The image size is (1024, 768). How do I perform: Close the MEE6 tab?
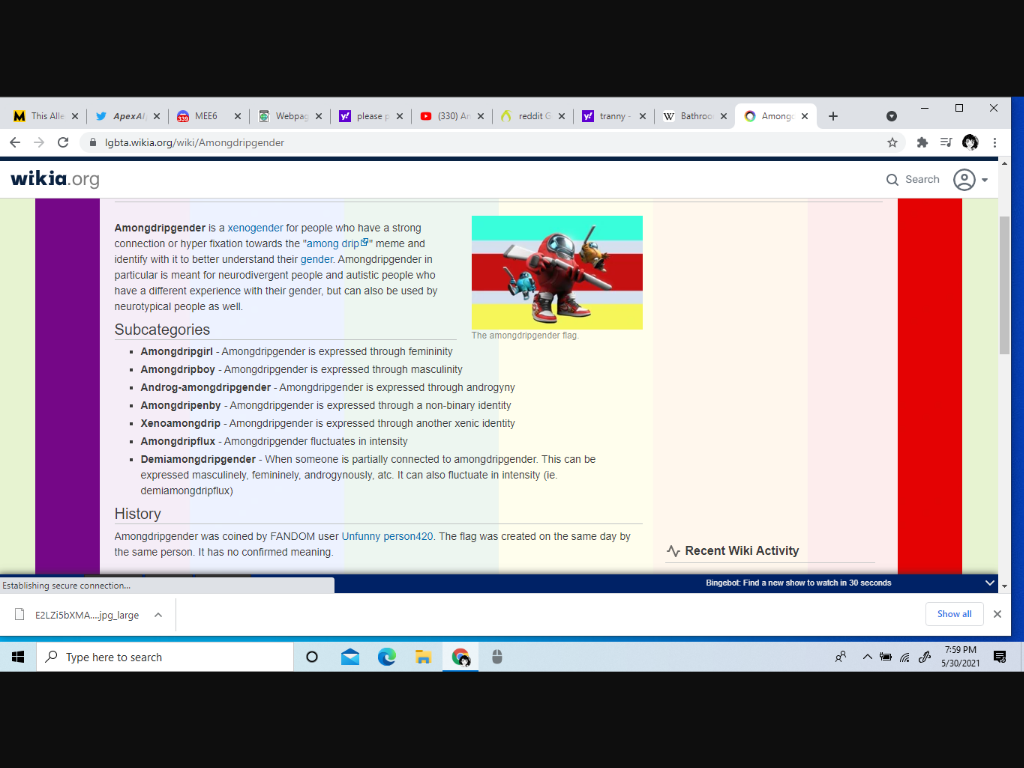238,116
